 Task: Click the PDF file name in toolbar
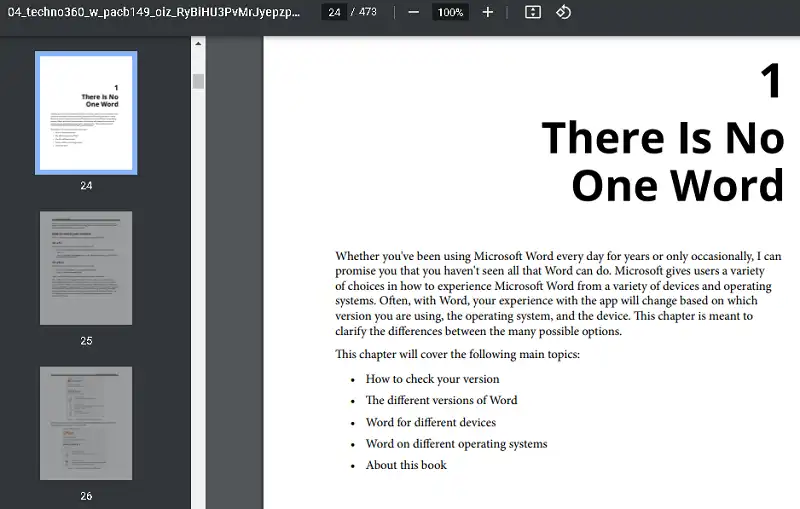153,12
